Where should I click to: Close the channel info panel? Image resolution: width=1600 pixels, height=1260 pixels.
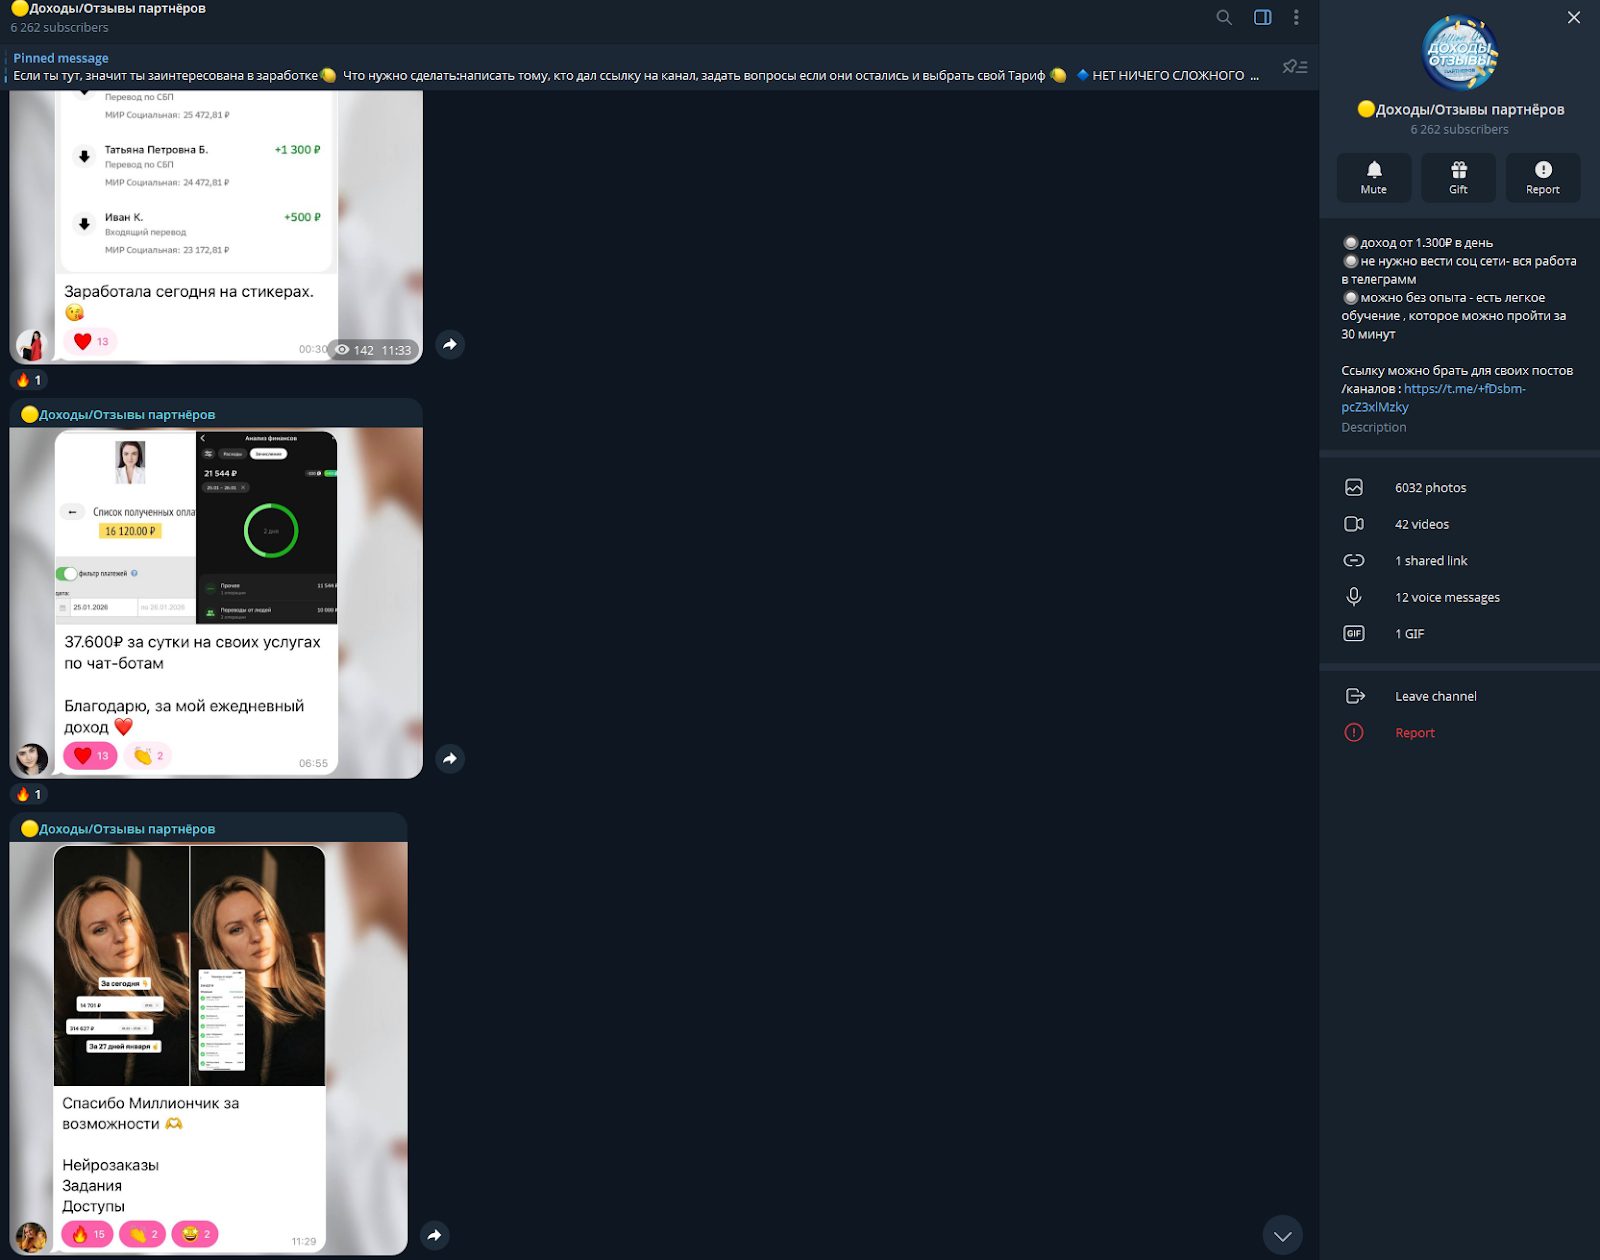1573,17
